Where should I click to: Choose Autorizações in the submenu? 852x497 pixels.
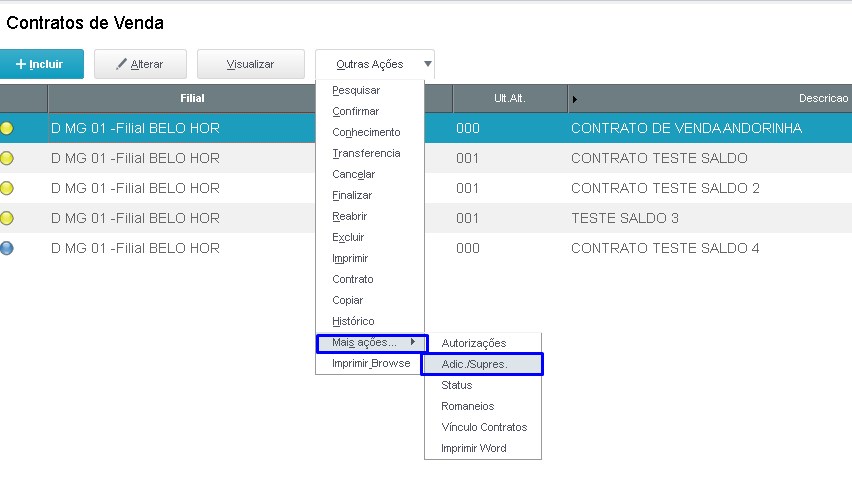473,343
